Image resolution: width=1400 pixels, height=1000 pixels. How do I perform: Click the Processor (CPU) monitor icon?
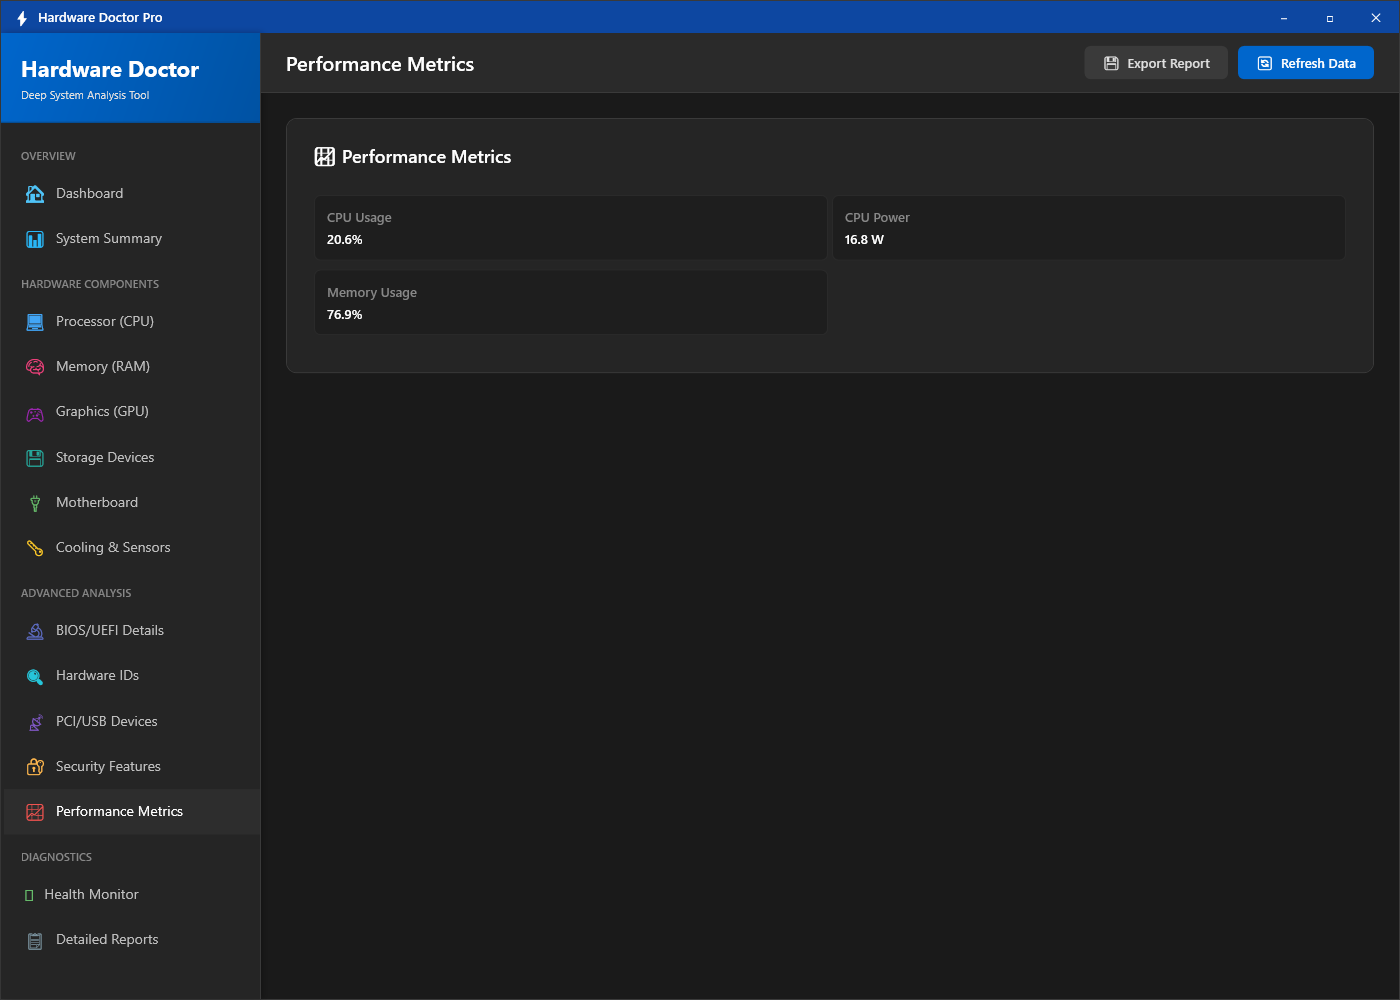35,322
